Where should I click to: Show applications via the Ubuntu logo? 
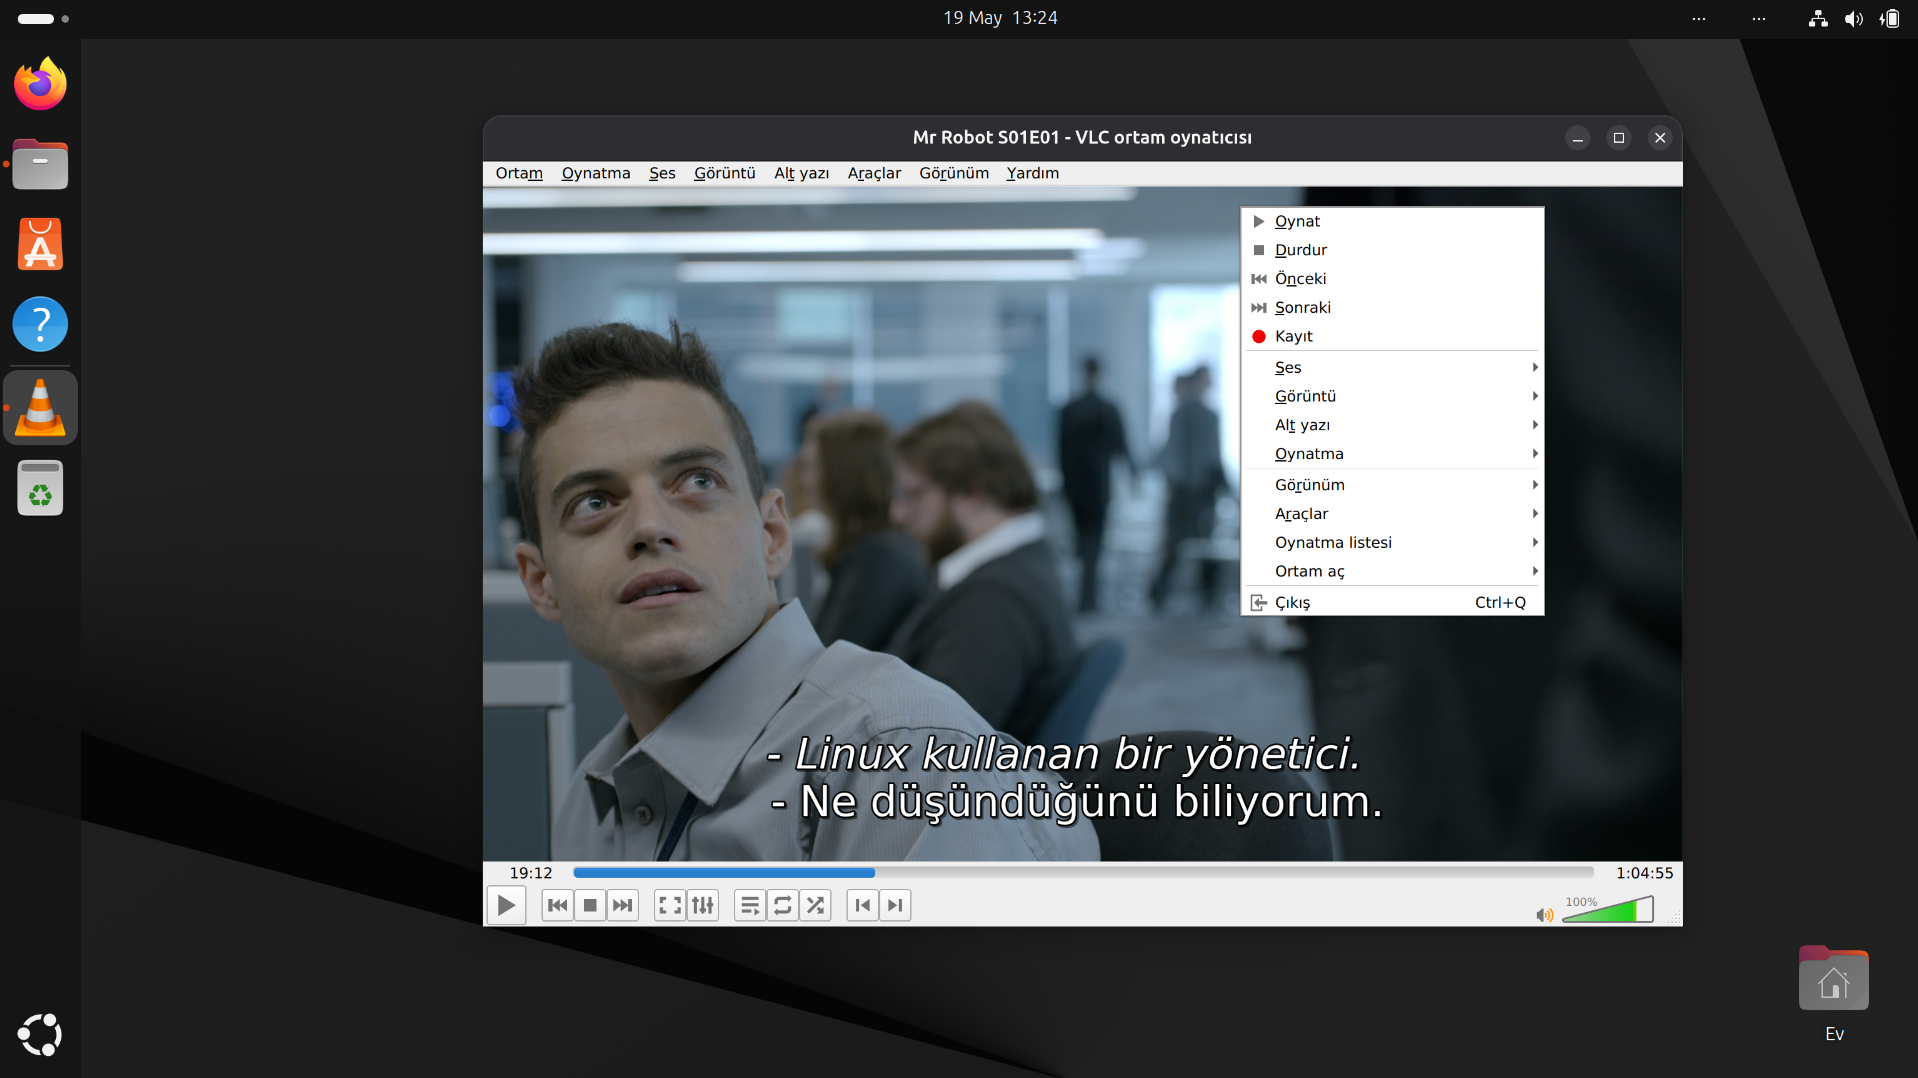coord(40,1035)
